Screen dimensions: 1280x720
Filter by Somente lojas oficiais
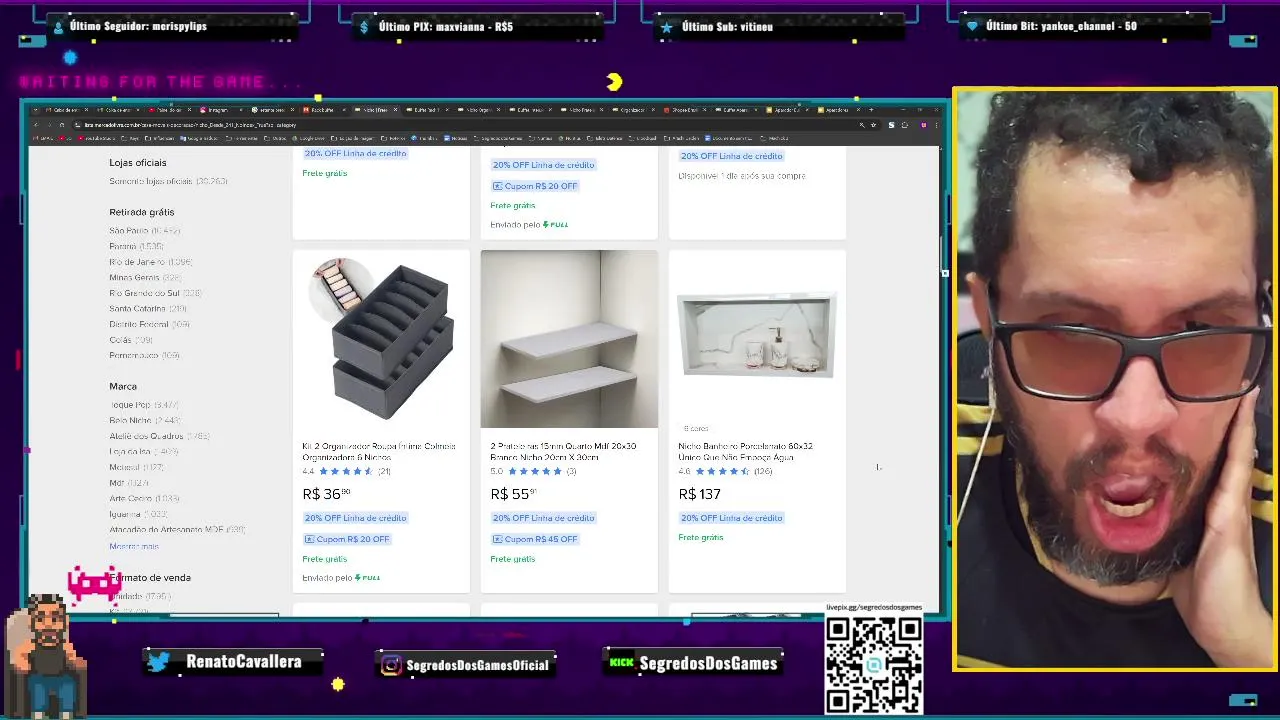click(x=168, y=181)
